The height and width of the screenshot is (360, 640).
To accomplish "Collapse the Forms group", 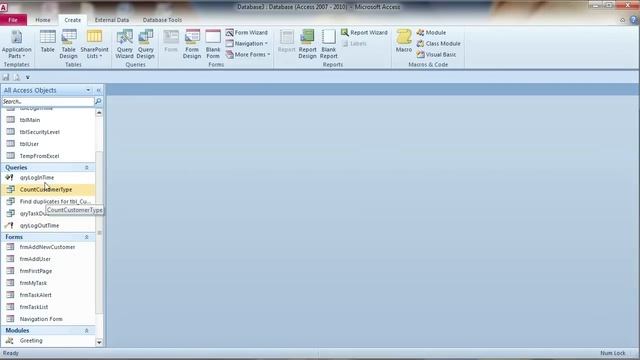I will point(87,237).
